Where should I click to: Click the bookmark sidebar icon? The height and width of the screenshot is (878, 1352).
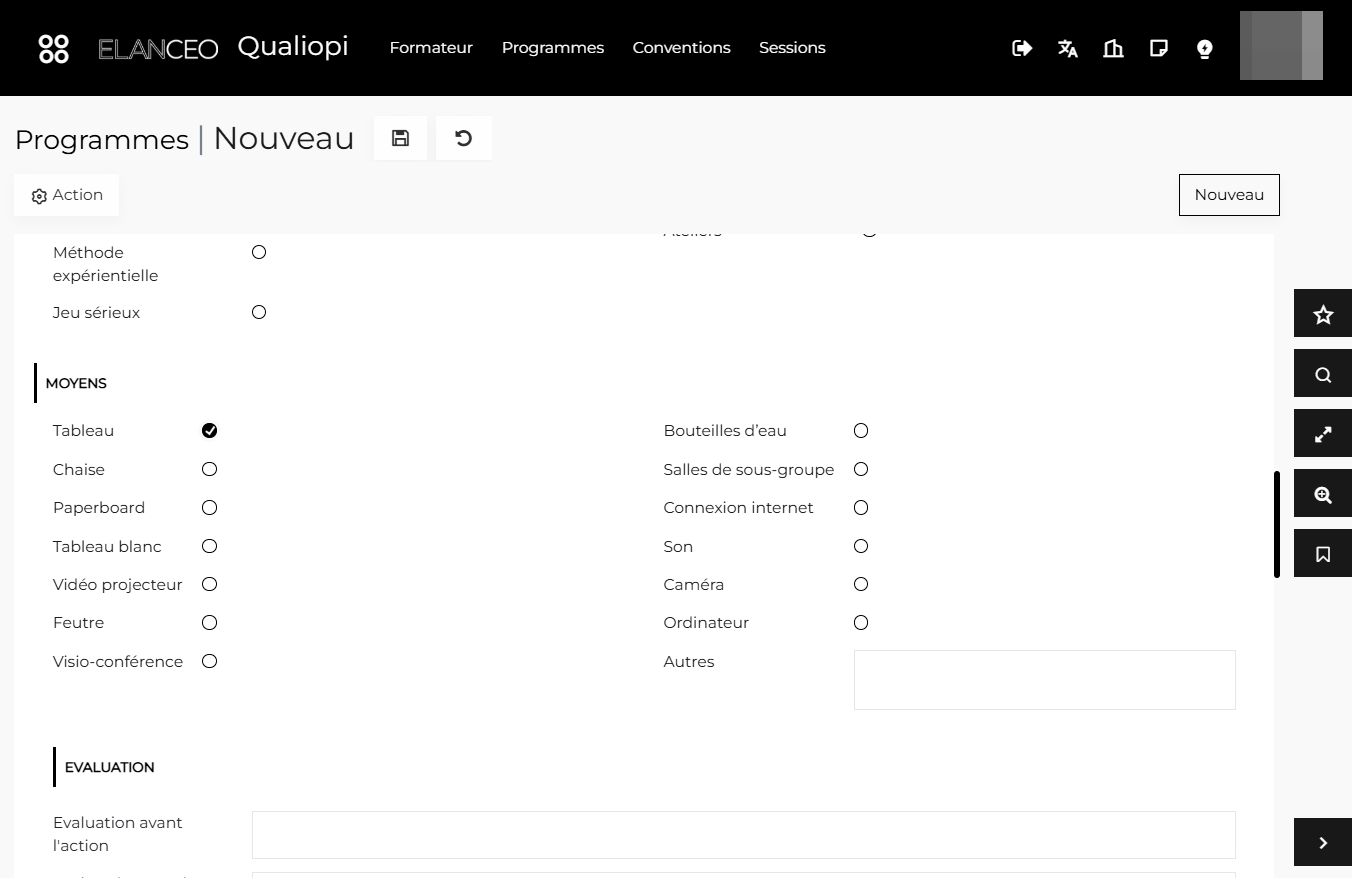coord(1323,554)
